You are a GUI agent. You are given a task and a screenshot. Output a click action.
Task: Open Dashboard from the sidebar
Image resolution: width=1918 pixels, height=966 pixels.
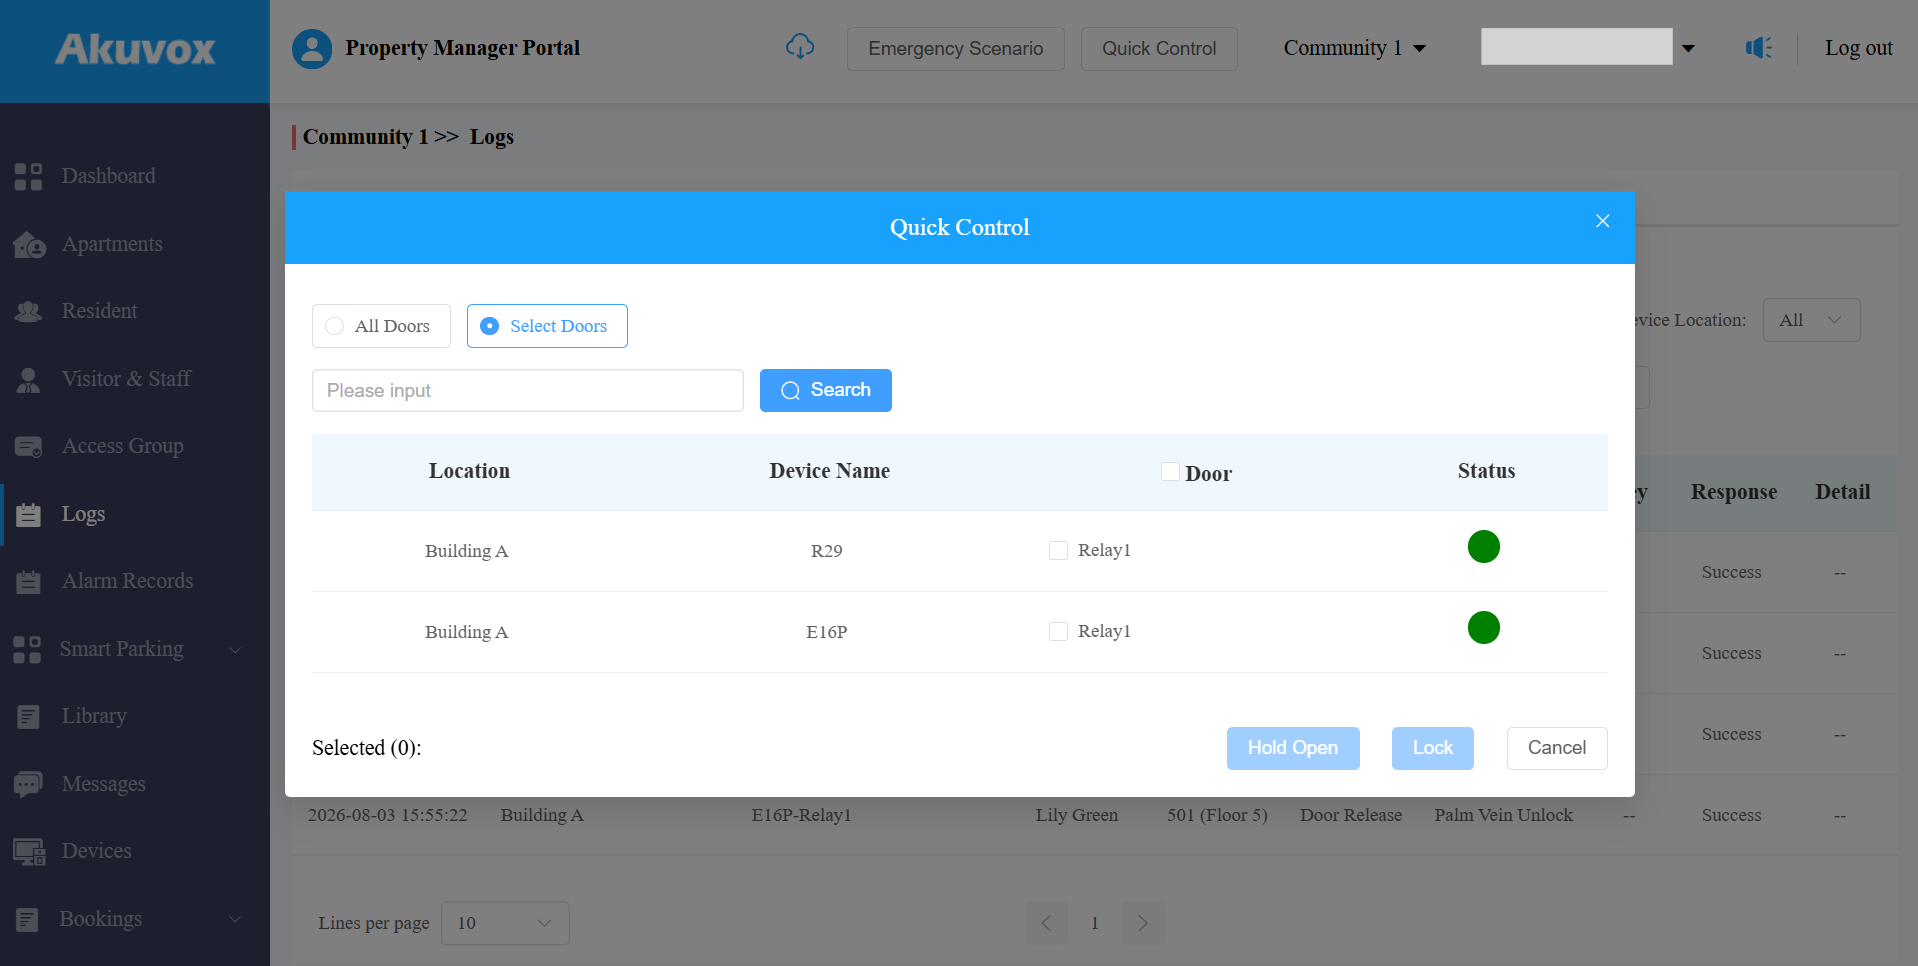click(x=108, y=176)
